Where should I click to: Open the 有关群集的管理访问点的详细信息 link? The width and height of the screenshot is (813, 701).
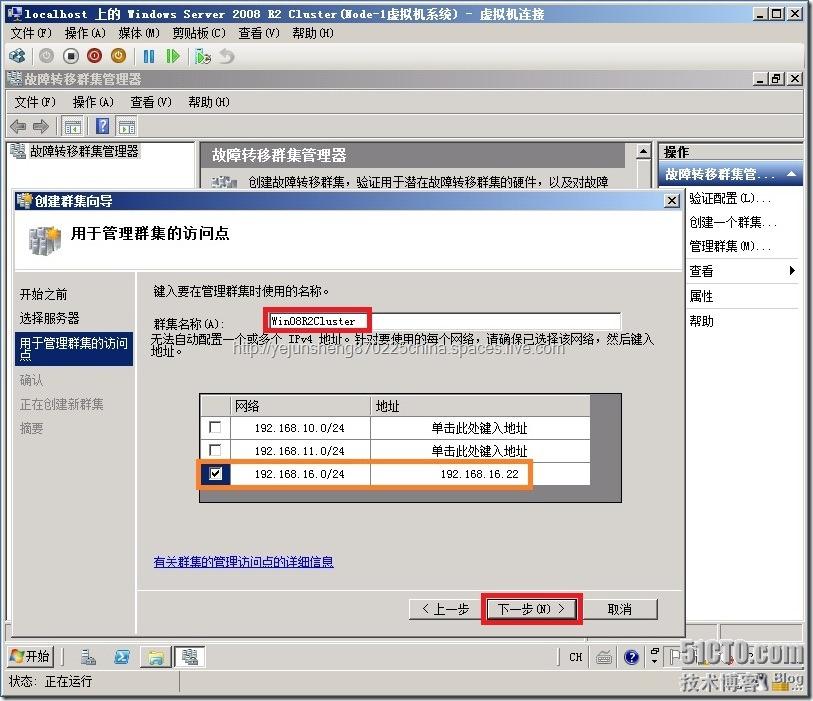[x=244, y=562]
